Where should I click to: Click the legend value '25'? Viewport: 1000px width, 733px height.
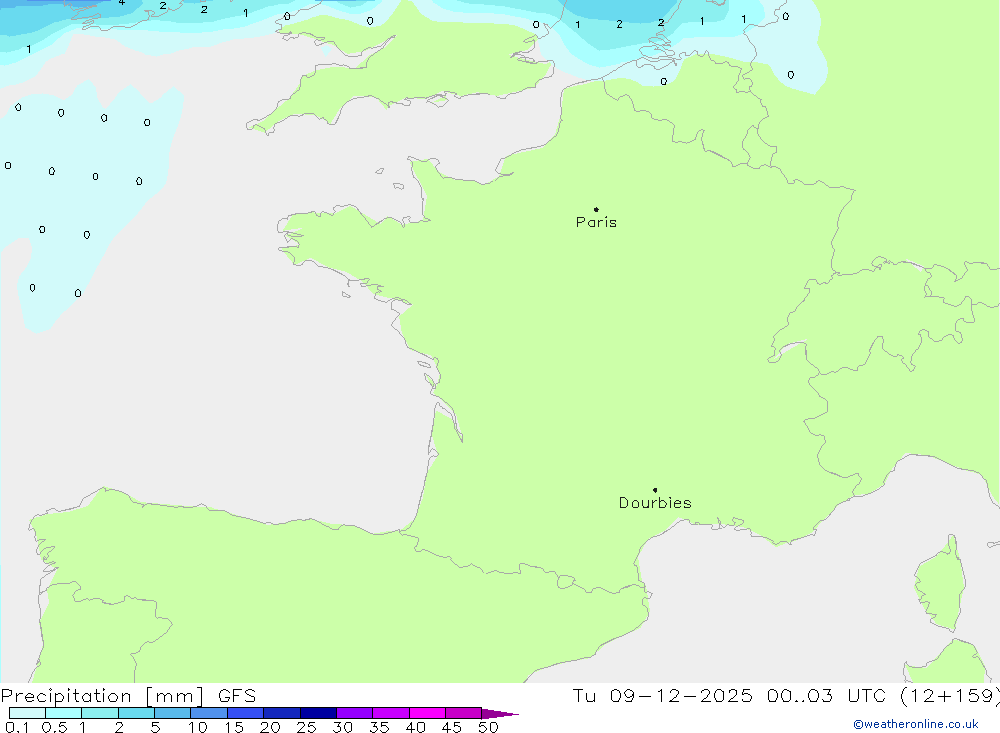point(306,727)
